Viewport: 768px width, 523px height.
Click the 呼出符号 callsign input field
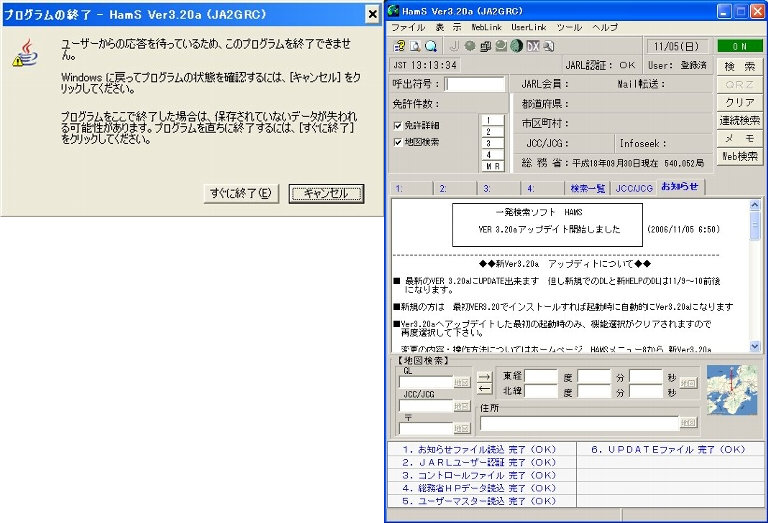(x=475, y=84)
